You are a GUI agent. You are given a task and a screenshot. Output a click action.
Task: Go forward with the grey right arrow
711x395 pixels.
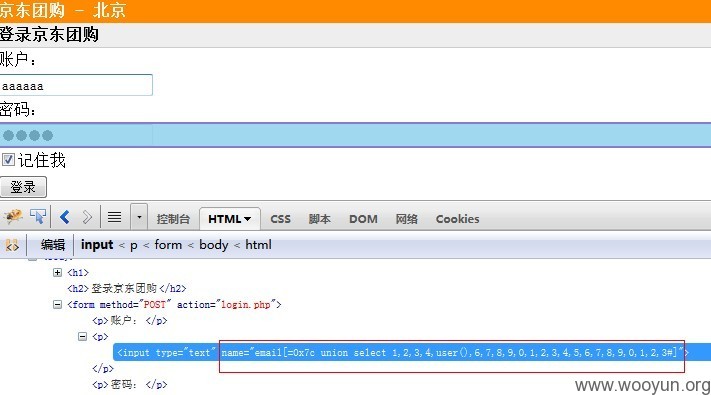pyautogui.click(x=87, y=217)
